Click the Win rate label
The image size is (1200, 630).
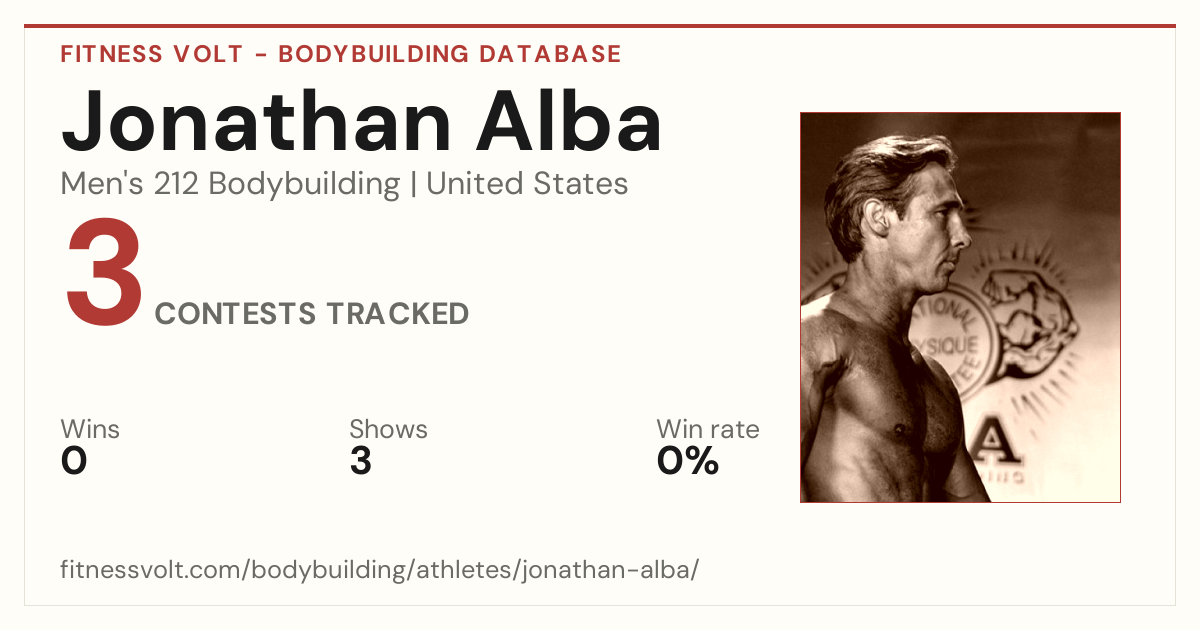pos(708,429)
